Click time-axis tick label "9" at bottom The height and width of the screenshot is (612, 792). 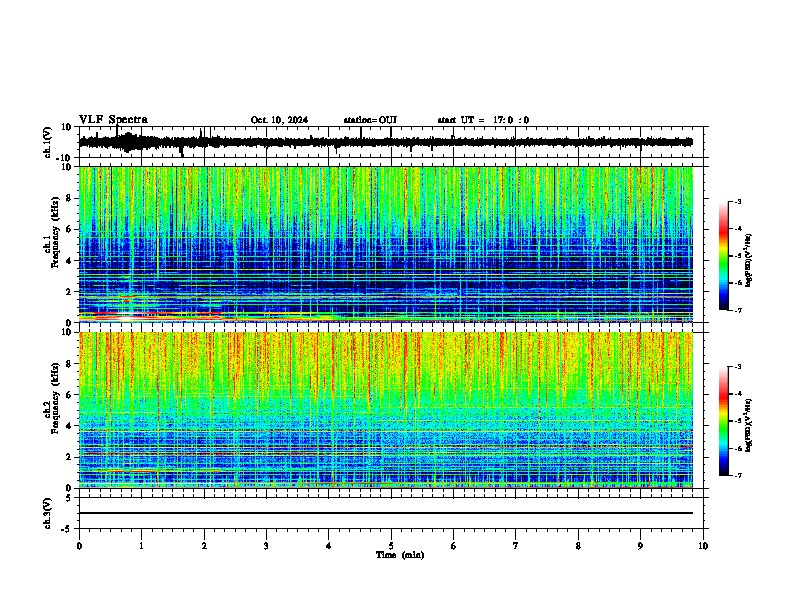[x=640, y=546]
